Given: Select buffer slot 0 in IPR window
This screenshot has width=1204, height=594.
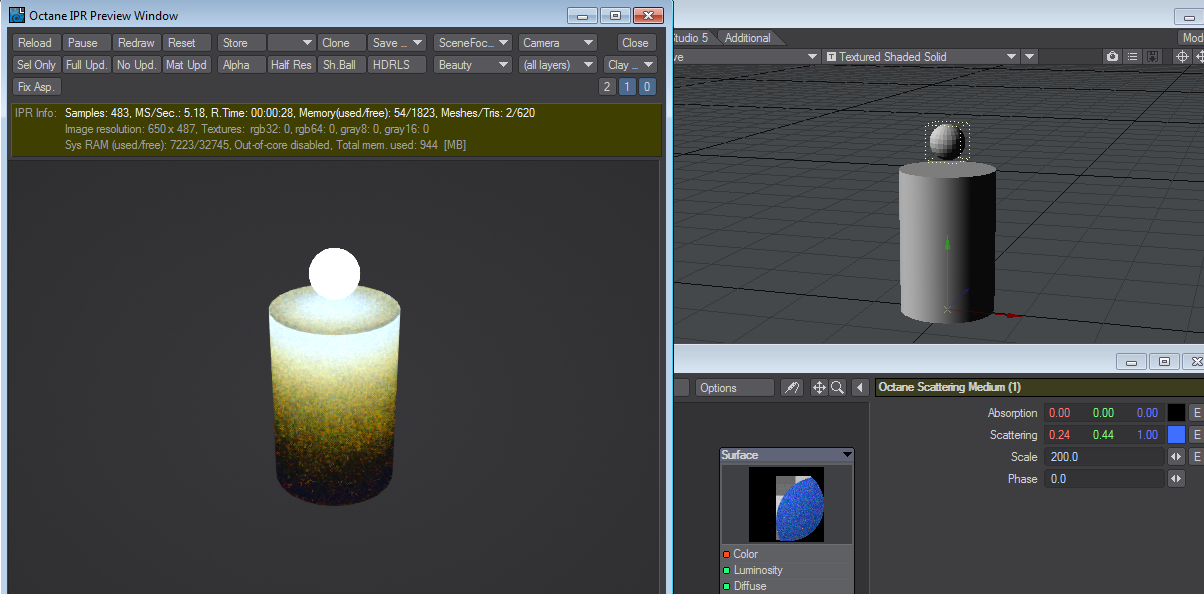Looking at the screenshot, I should [647, 87].
